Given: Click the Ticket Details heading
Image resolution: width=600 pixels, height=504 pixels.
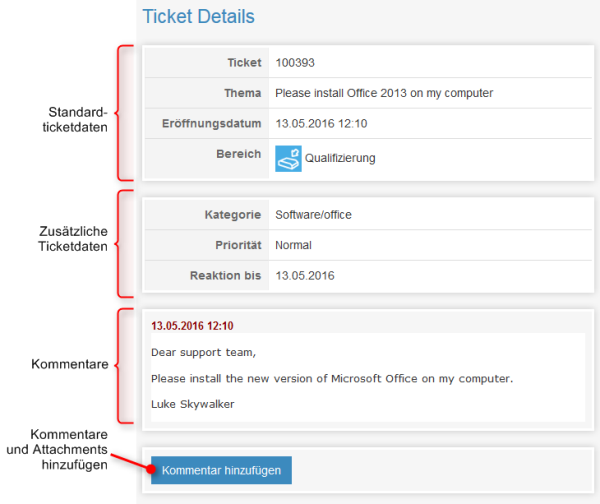Looking at the screenshot, I should (198, 17).
